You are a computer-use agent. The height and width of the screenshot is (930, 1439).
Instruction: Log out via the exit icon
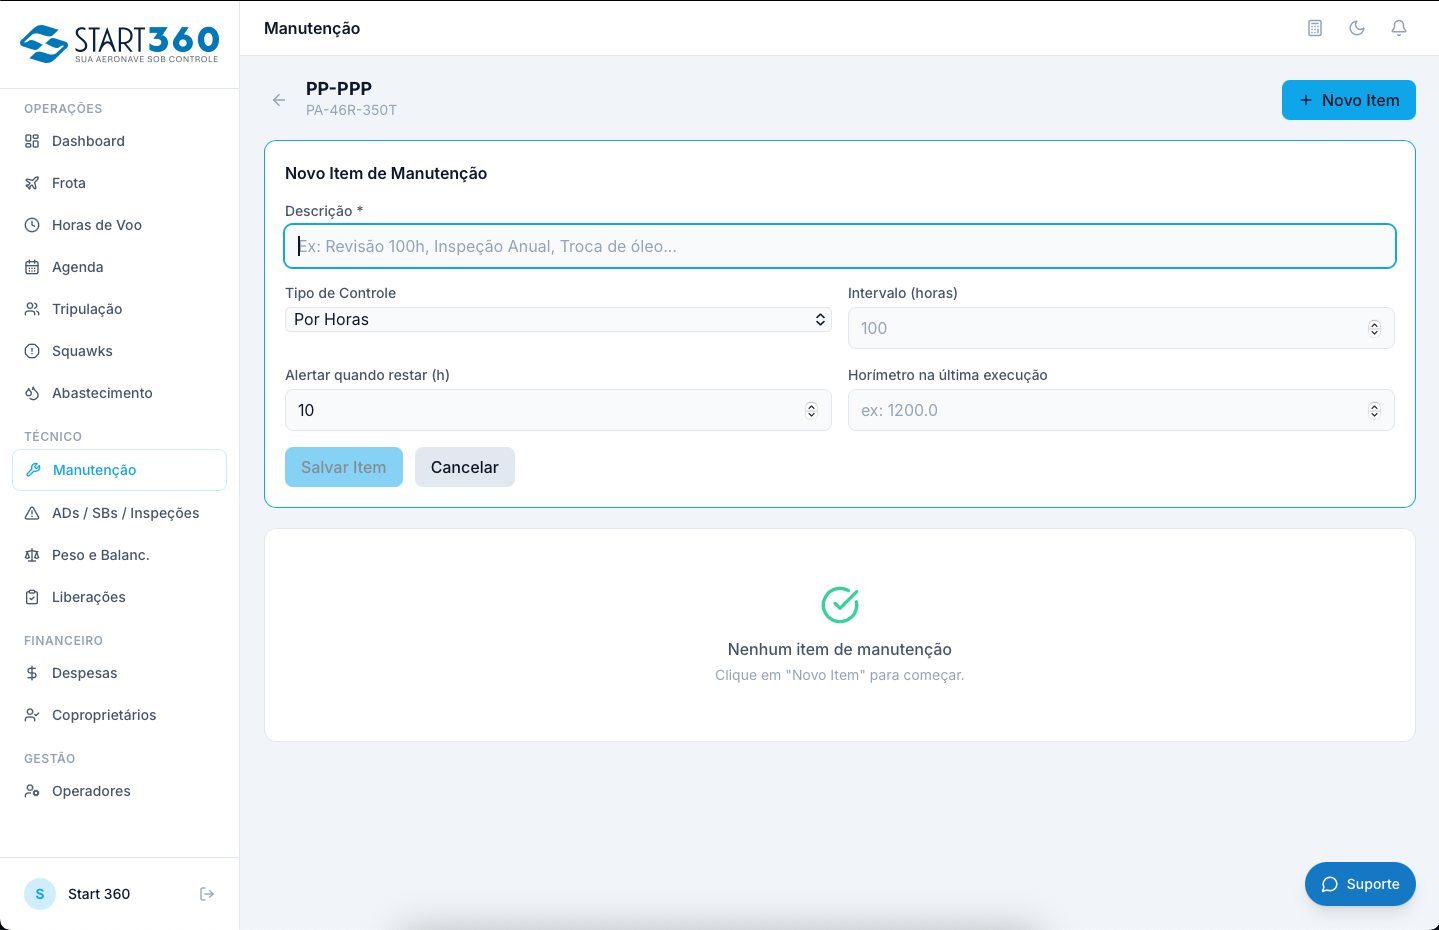tap(207, 894)
